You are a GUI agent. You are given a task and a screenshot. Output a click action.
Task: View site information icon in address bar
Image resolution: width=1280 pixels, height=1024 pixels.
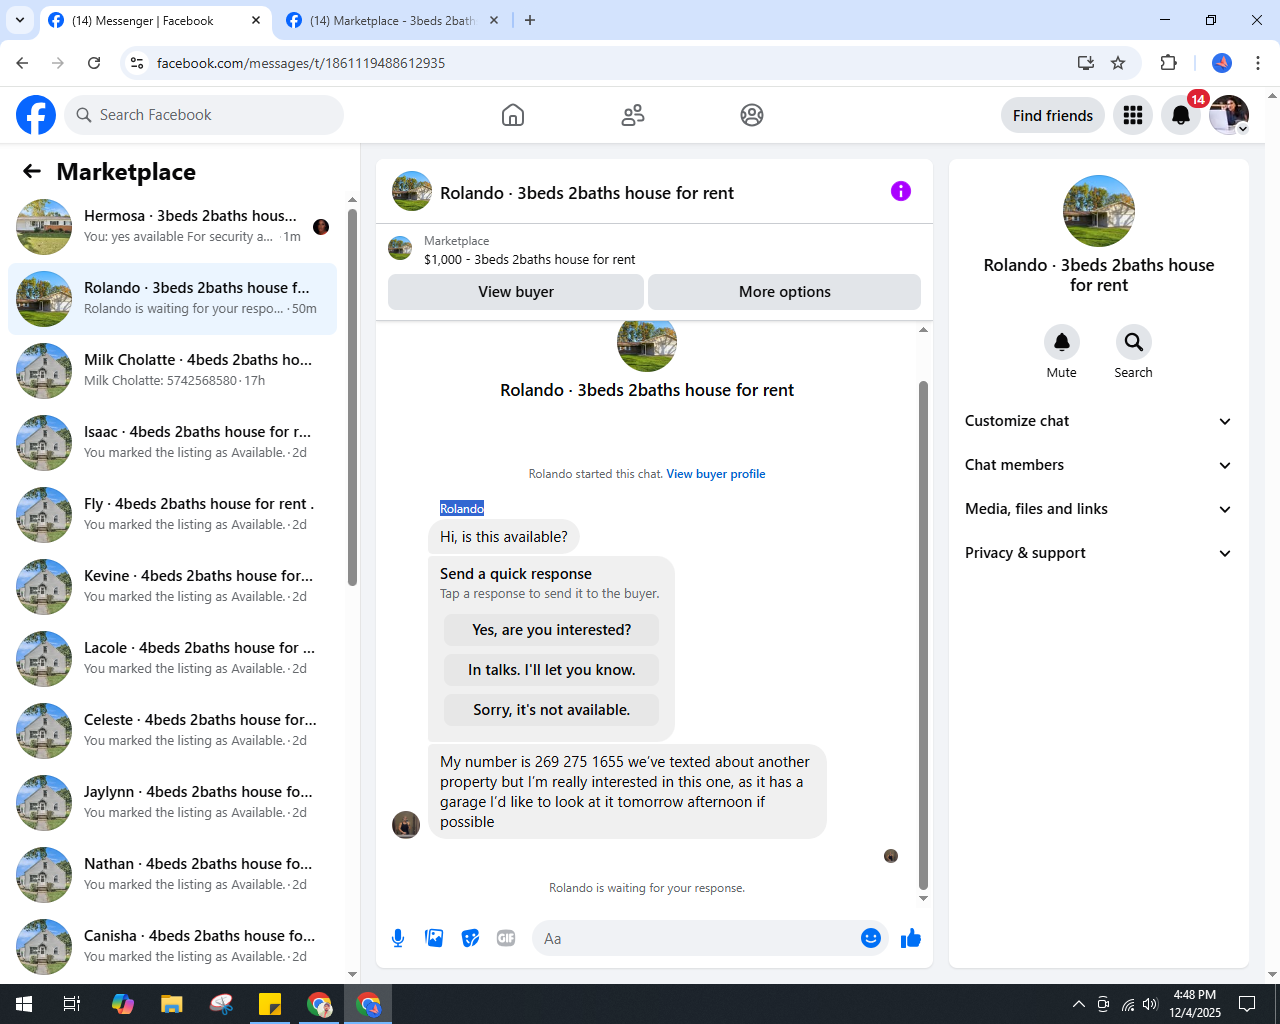137,63
